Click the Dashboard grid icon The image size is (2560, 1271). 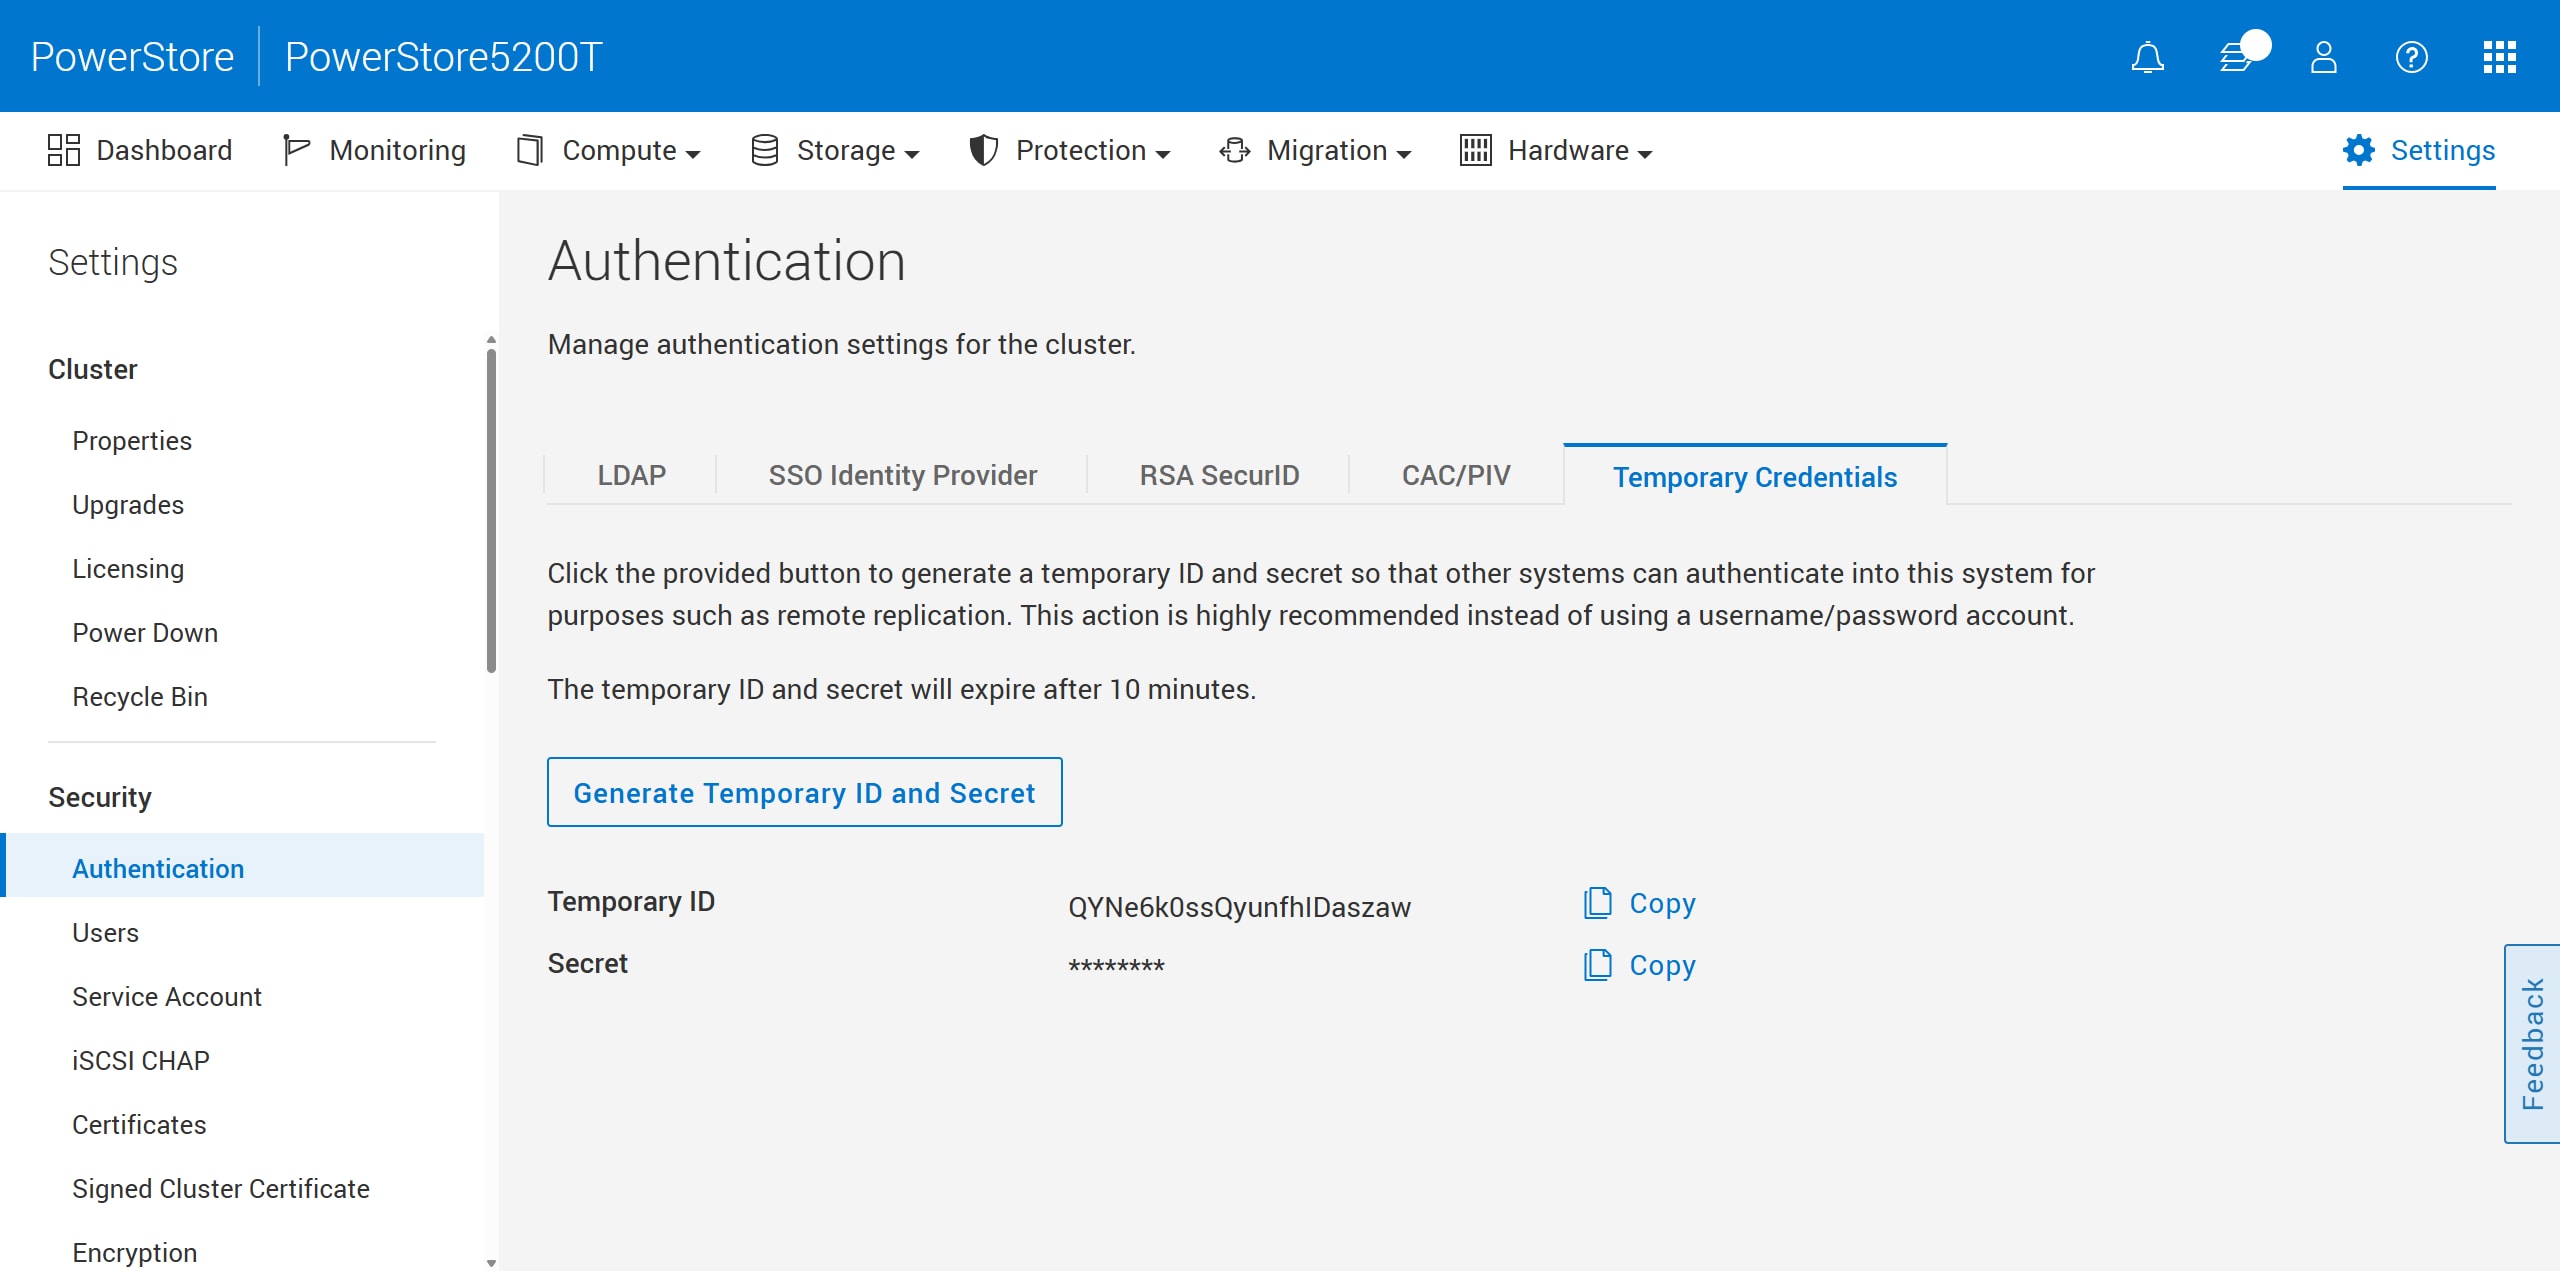pos(64,150)
